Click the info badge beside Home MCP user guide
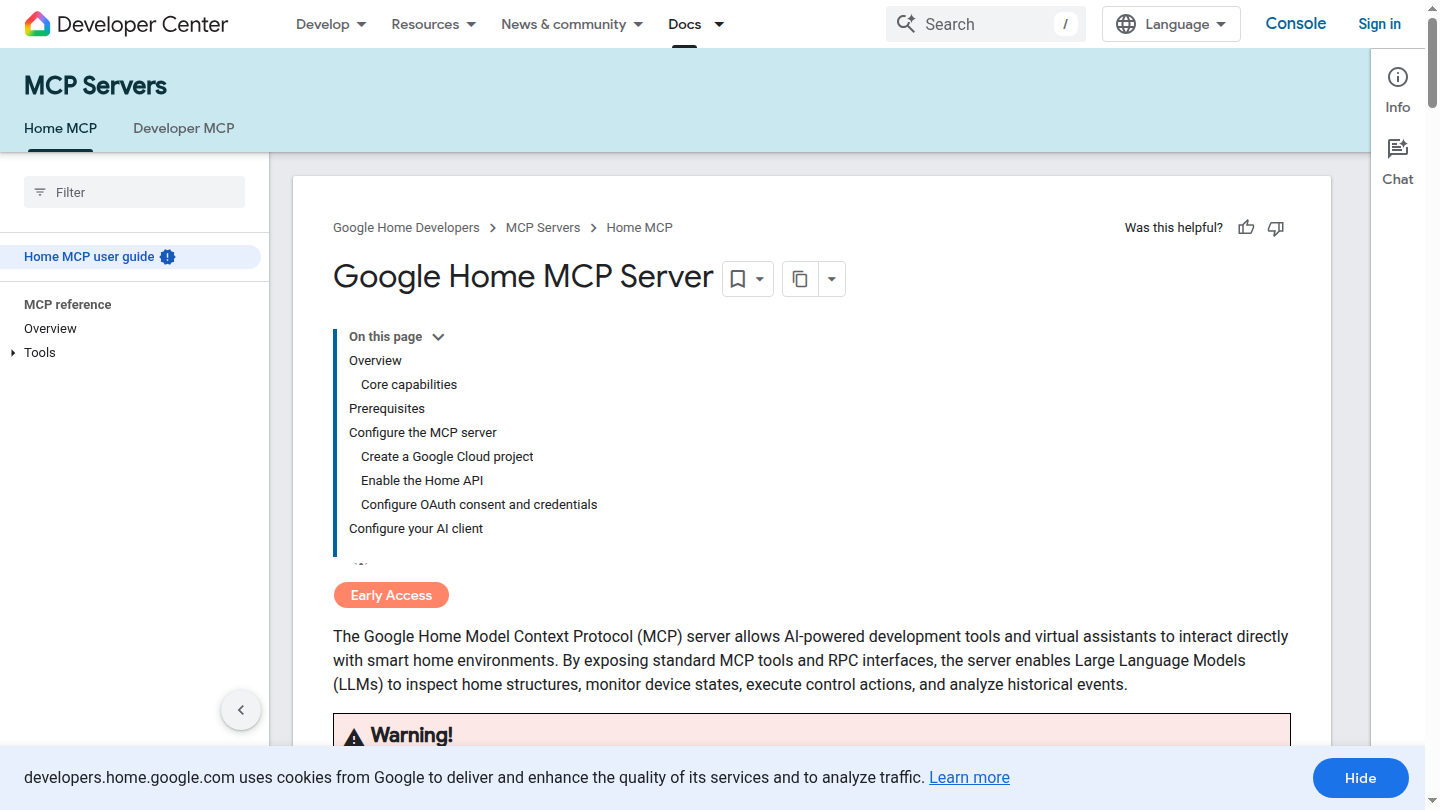This screenshot has height=810, width=1440. click(x=168, y=257)
